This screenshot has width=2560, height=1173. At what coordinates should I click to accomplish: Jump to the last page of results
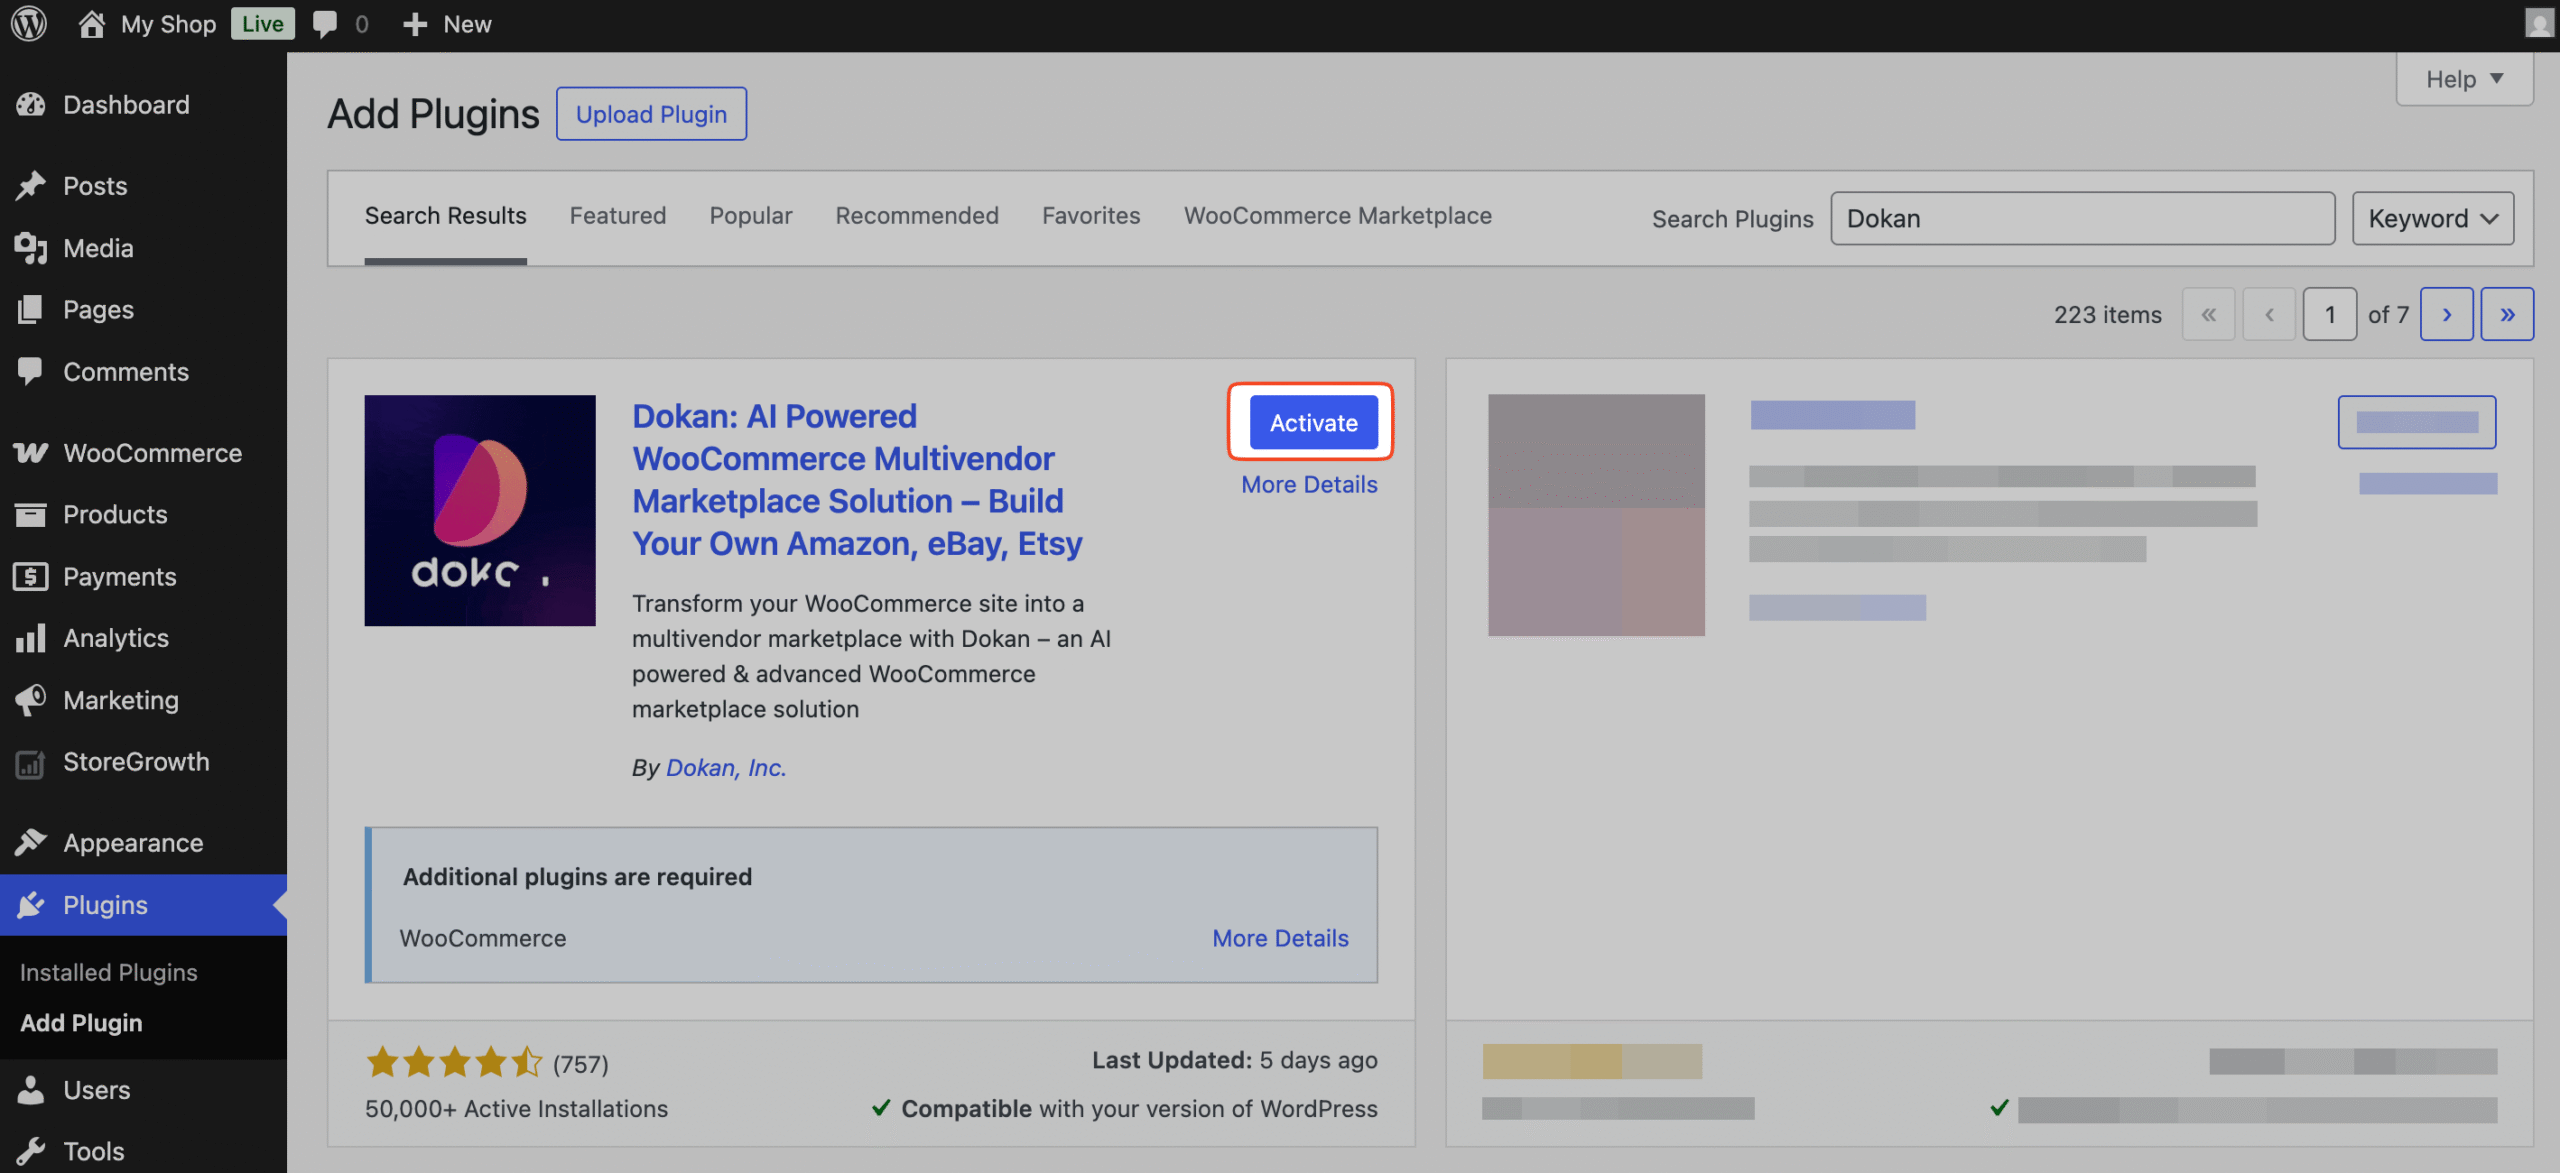click(x=2508, y=314)
